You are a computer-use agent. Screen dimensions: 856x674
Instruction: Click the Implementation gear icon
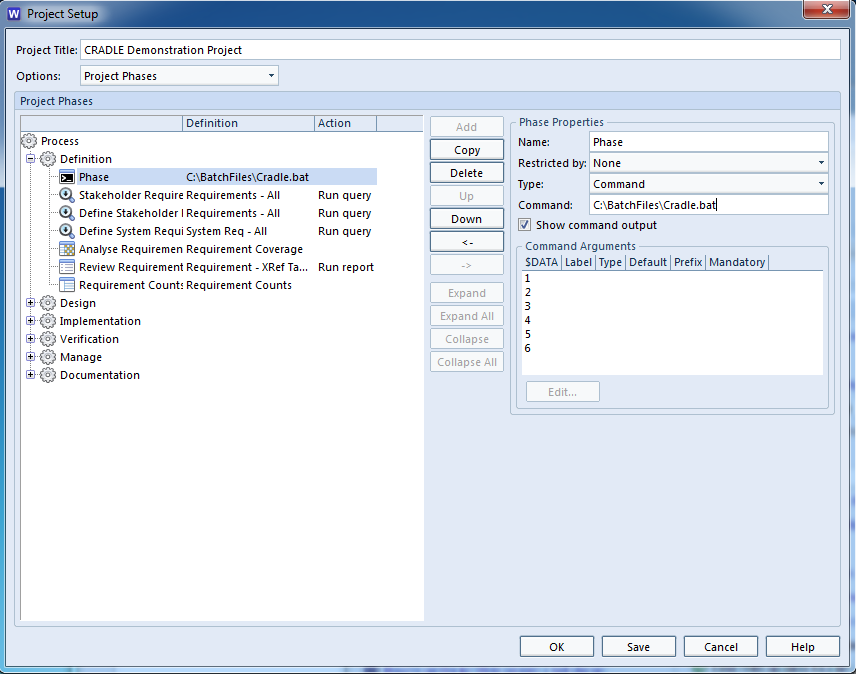pos(48,321)
